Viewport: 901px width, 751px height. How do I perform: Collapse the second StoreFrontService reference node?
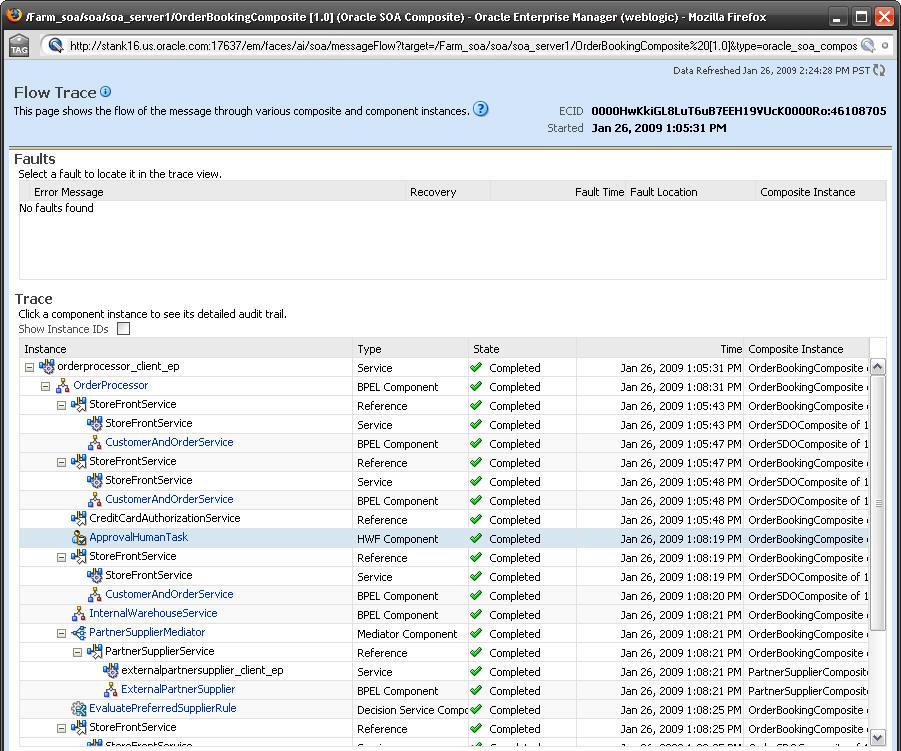[61, 462]
